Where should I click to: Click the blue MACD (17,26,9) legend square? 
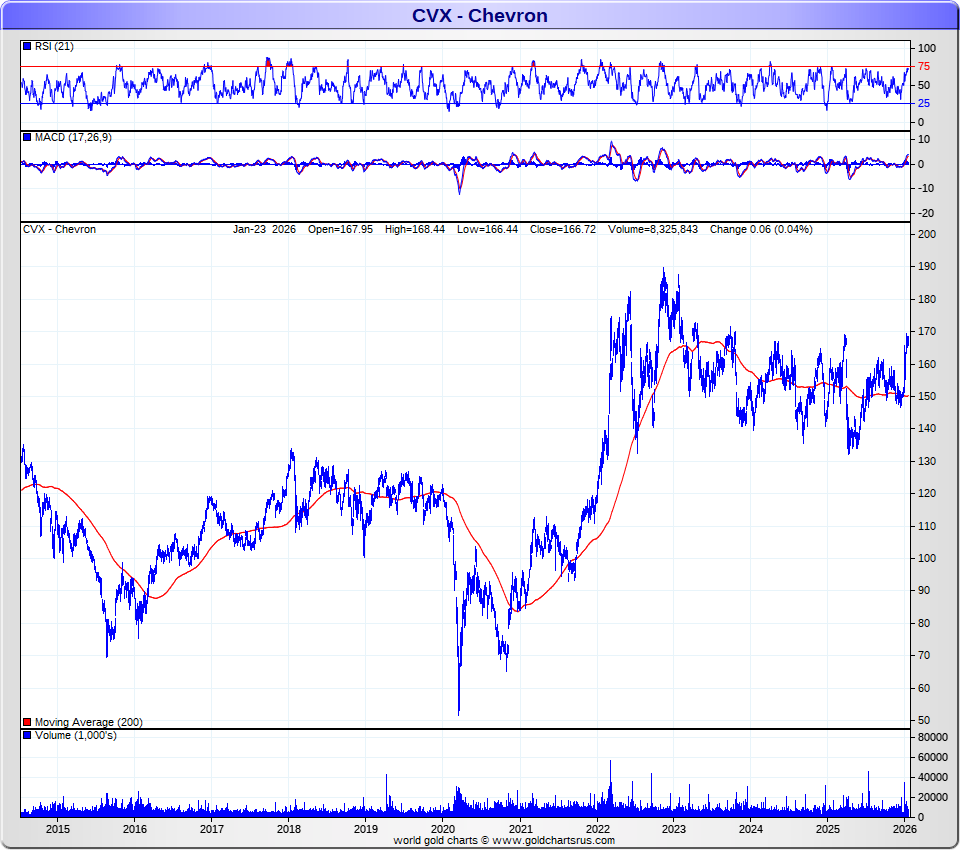coord(27,137)
